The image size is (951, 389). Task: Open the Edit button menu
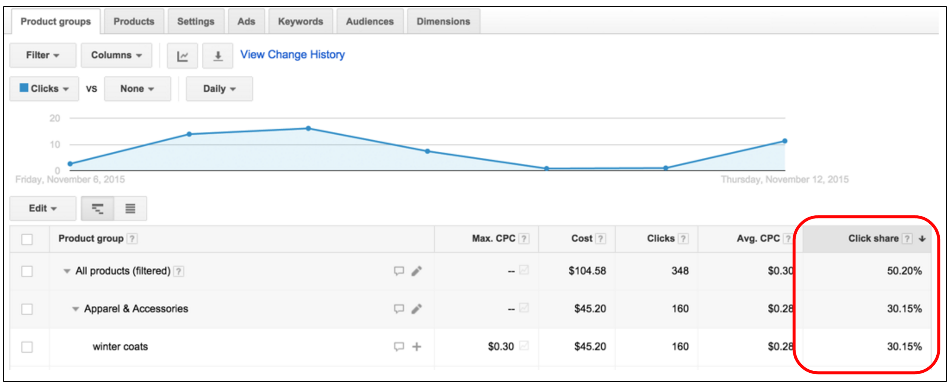(43, 208)
